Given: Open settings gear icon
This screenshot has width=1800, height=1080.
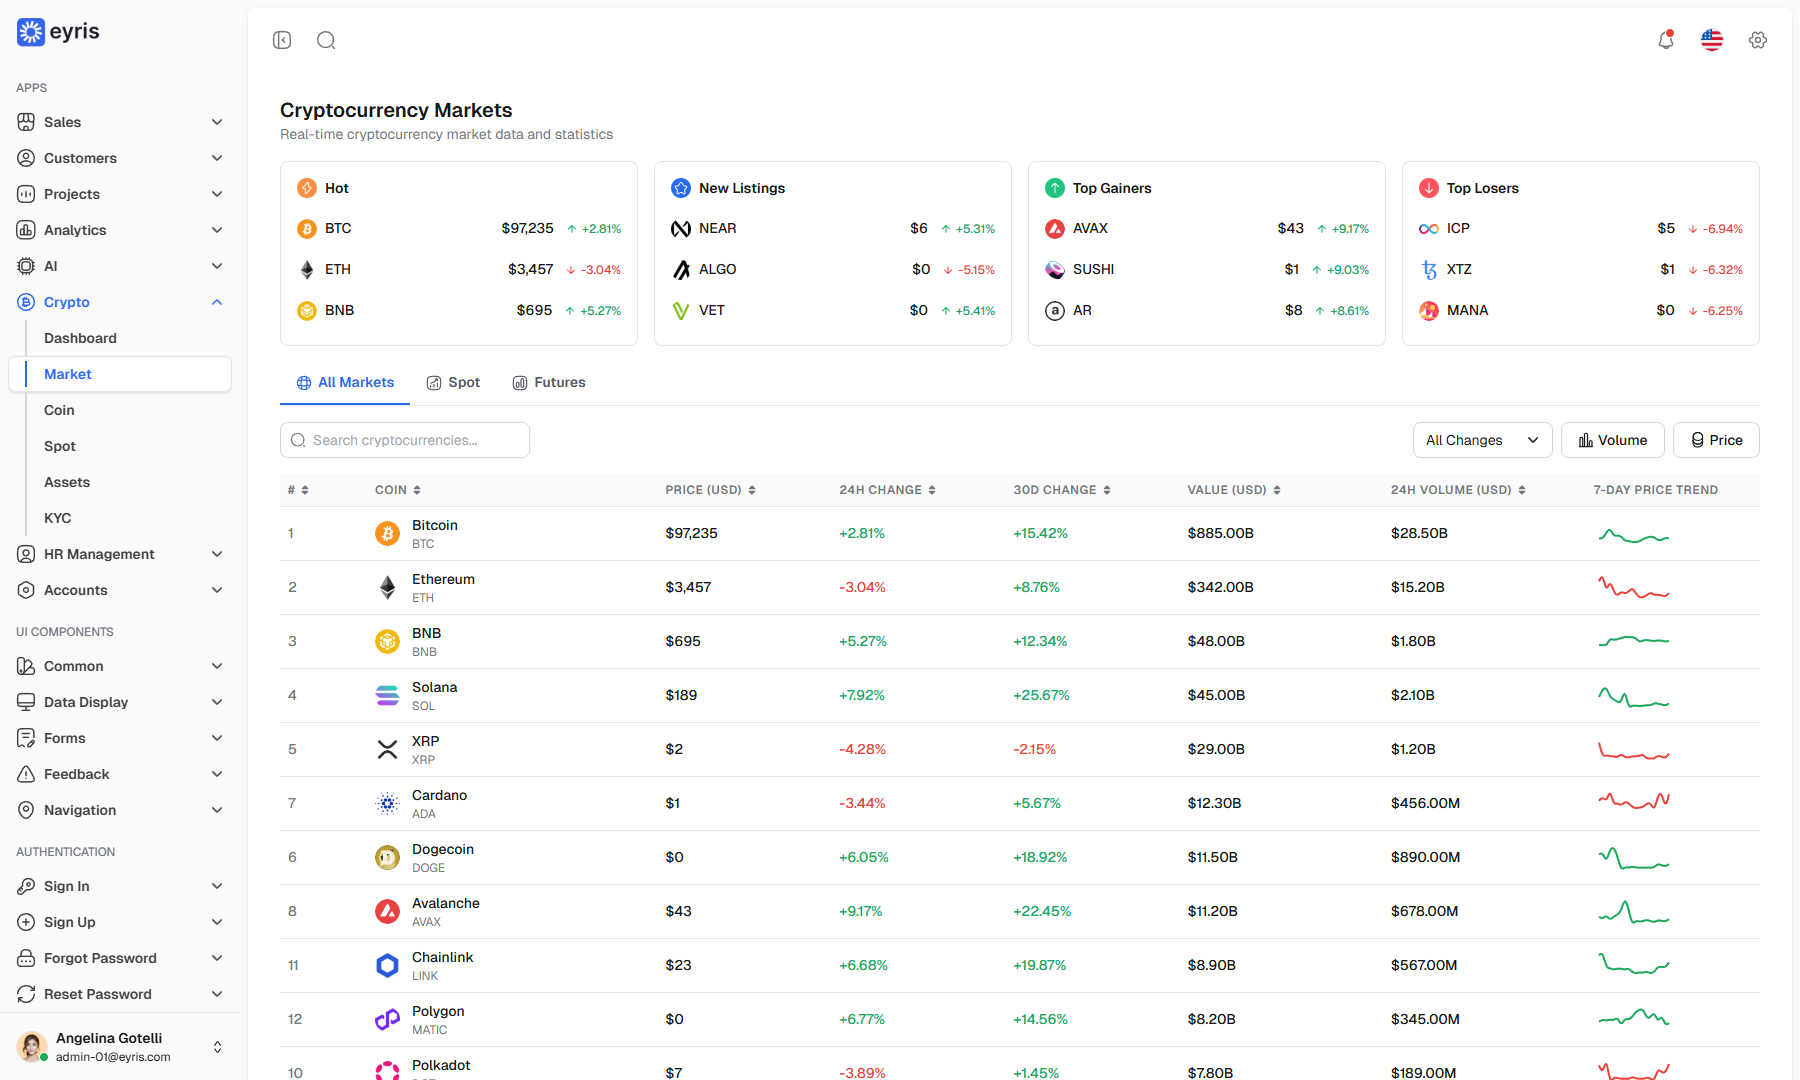Looking at the screenshot, I should [1758, 40].
